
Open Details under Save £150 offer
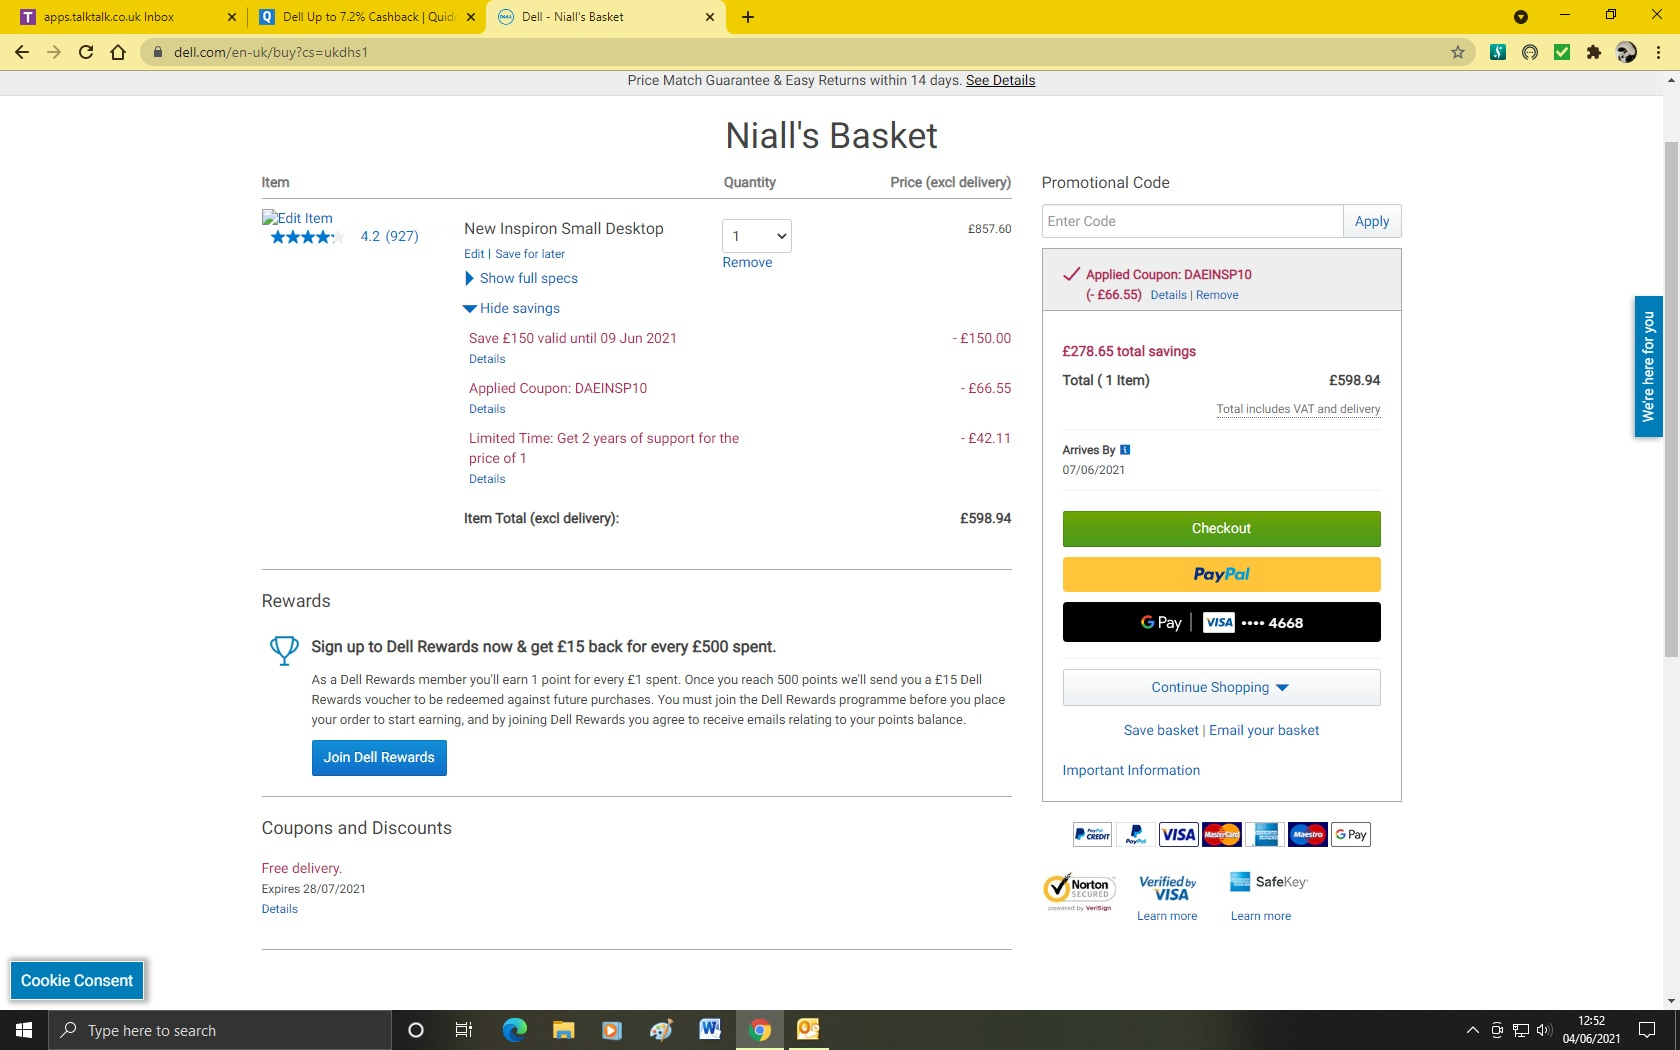click(487, 359)
